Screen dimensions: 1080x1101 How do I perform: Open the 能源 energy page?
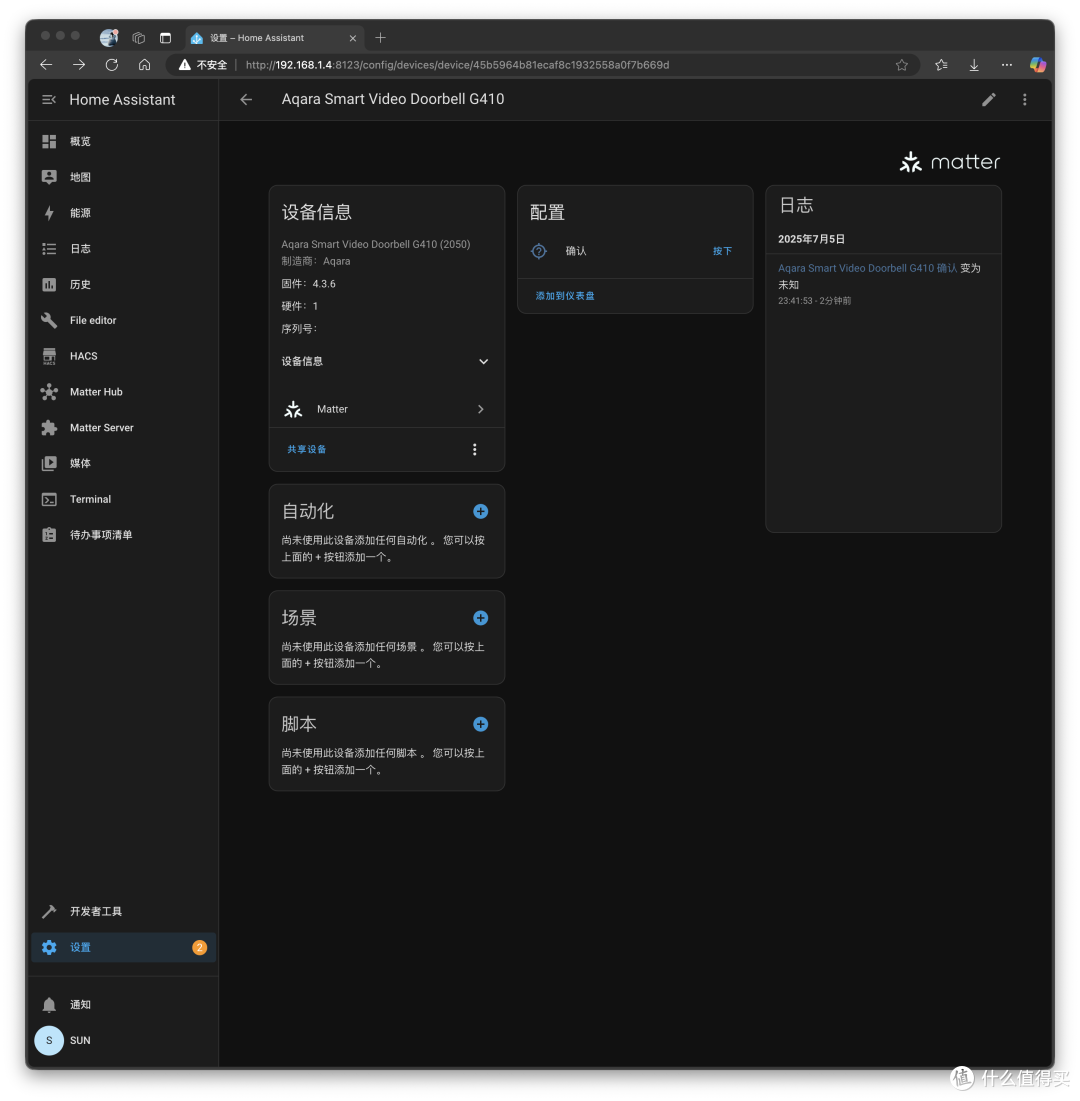(124, 213)
